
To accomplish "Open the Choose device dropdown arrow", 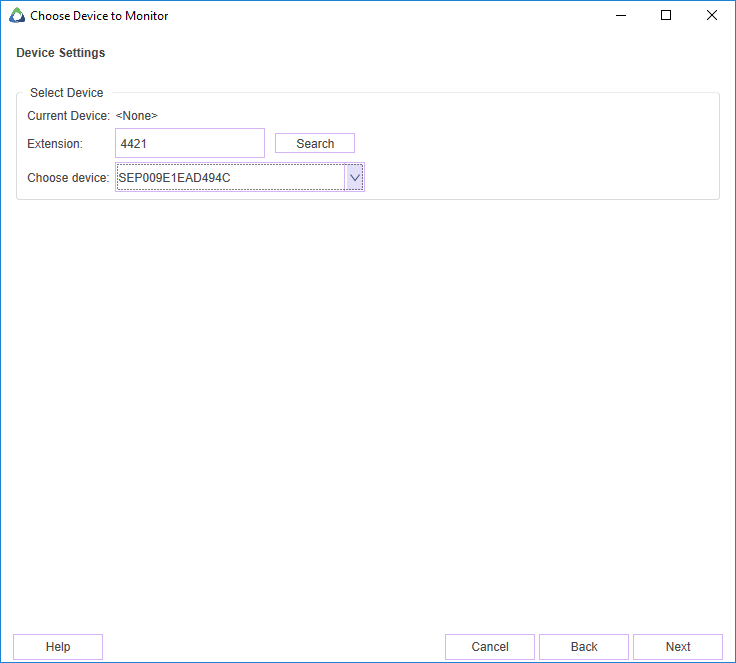I will pos(355,177).
